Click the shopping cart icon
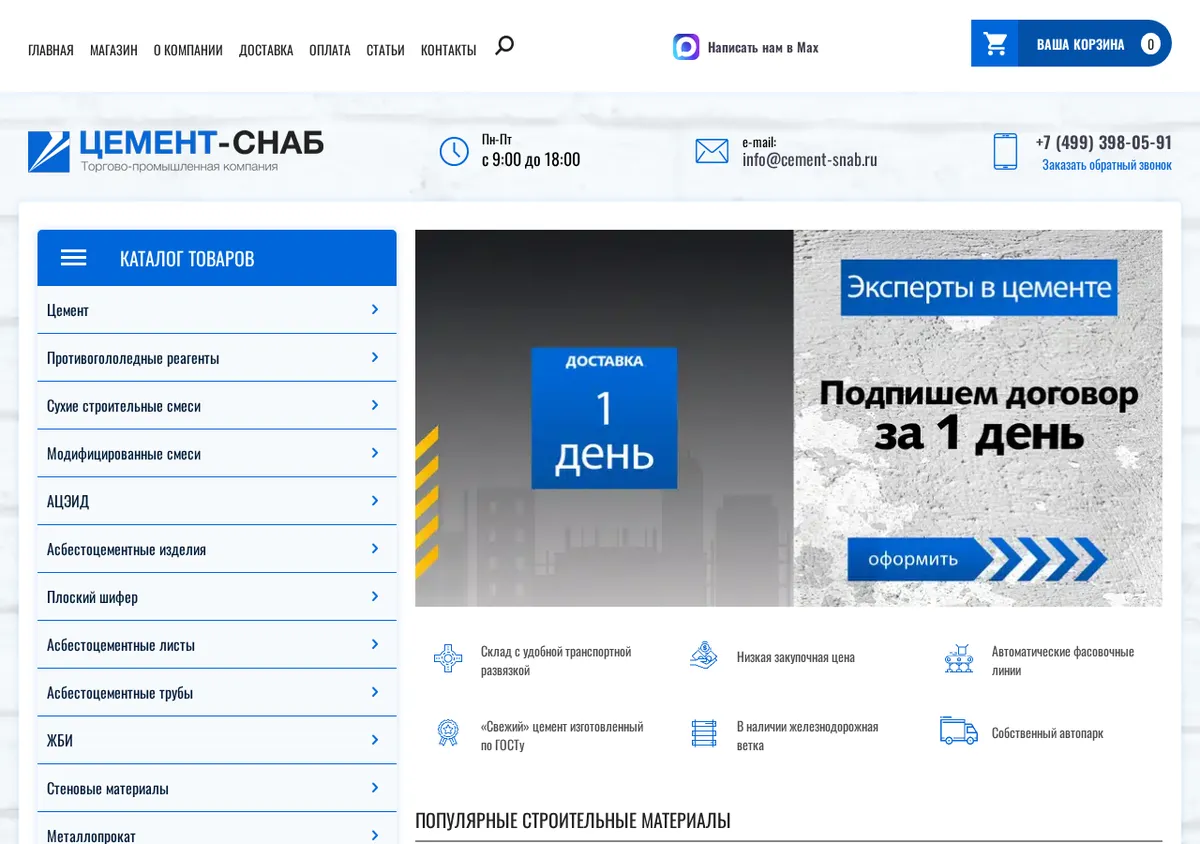Viewport: 1200px width, 844px height. click(995, 44)
